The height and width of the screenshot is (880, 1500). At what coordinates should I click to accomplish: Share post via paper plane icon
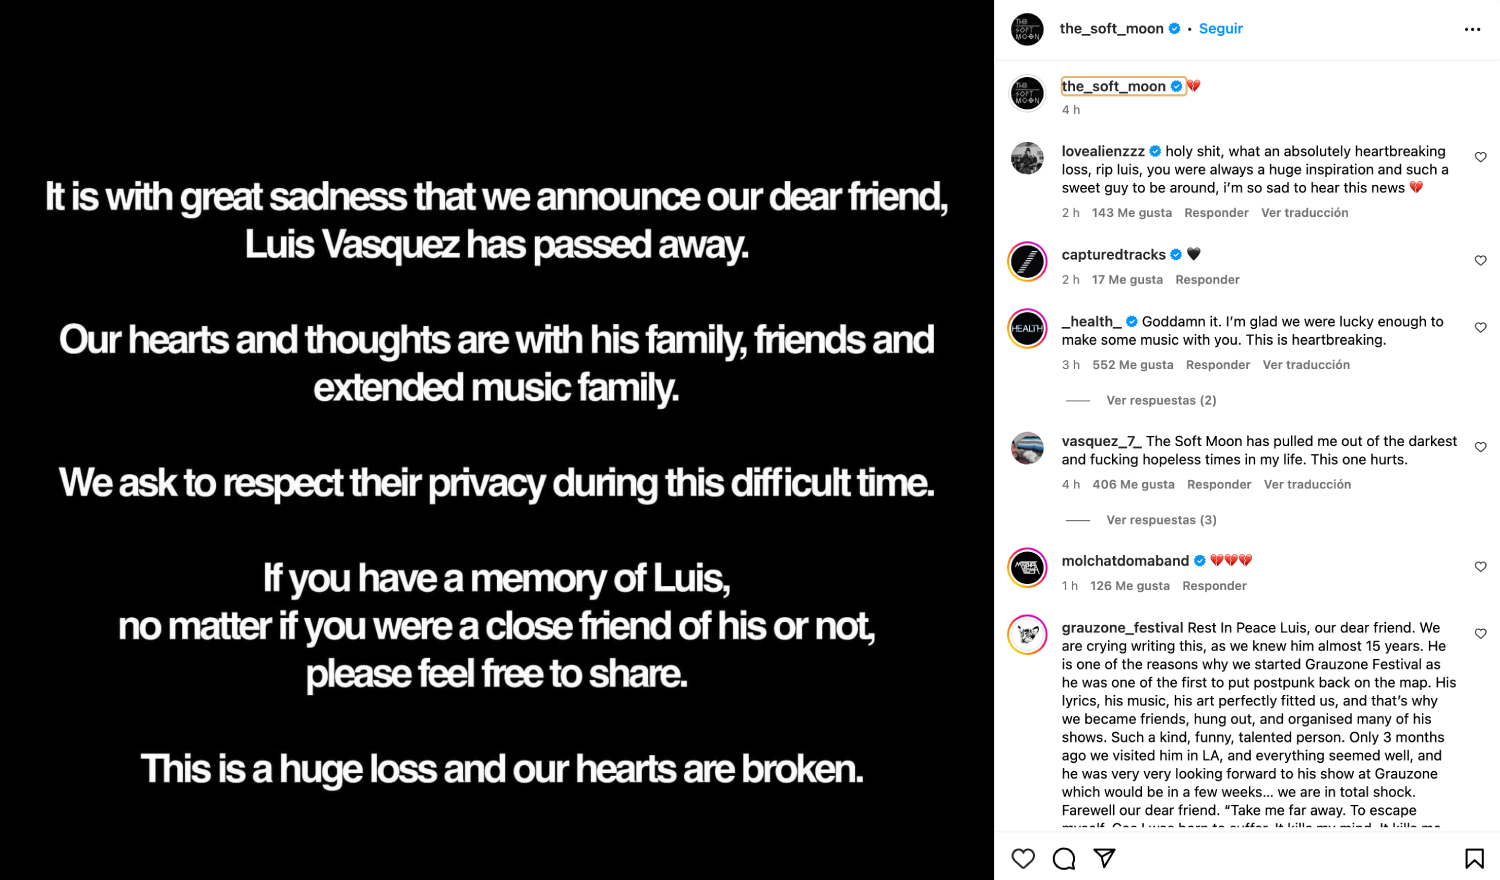pyautogui.click(x=1105, y=858)
